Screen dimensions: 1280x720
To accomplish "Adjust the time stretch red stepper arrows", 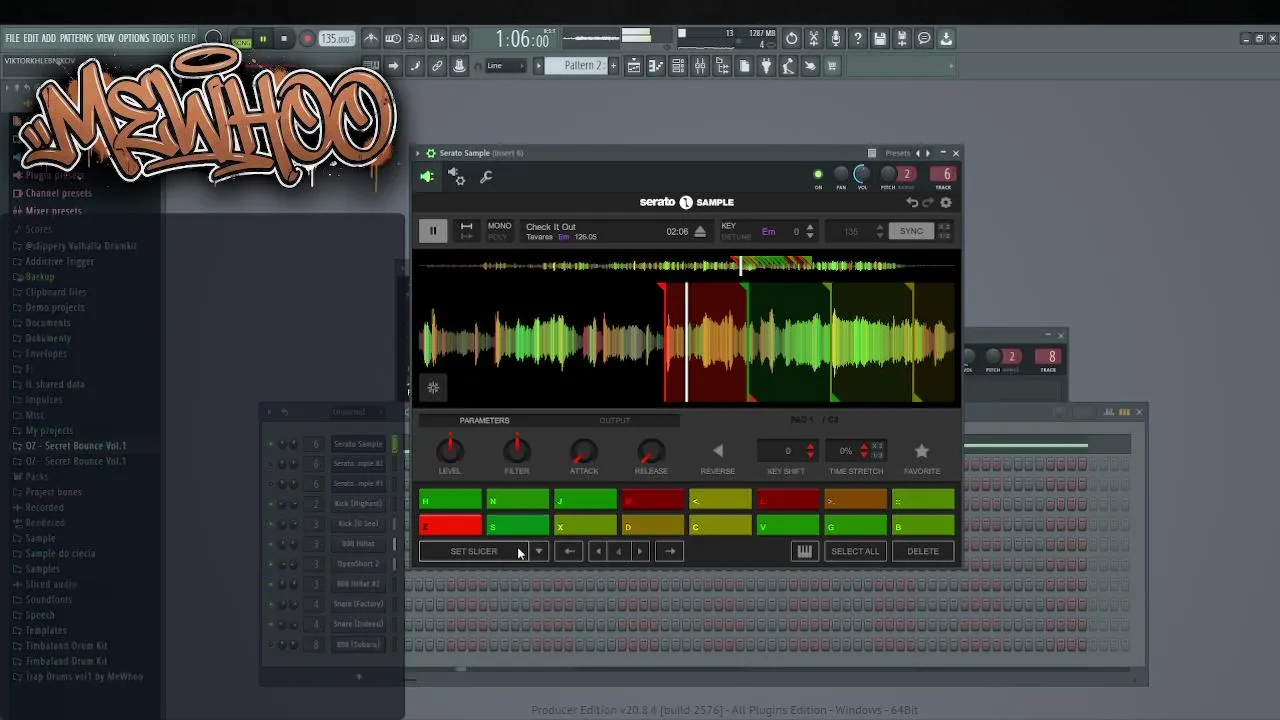I will click(x=864, y=451).
